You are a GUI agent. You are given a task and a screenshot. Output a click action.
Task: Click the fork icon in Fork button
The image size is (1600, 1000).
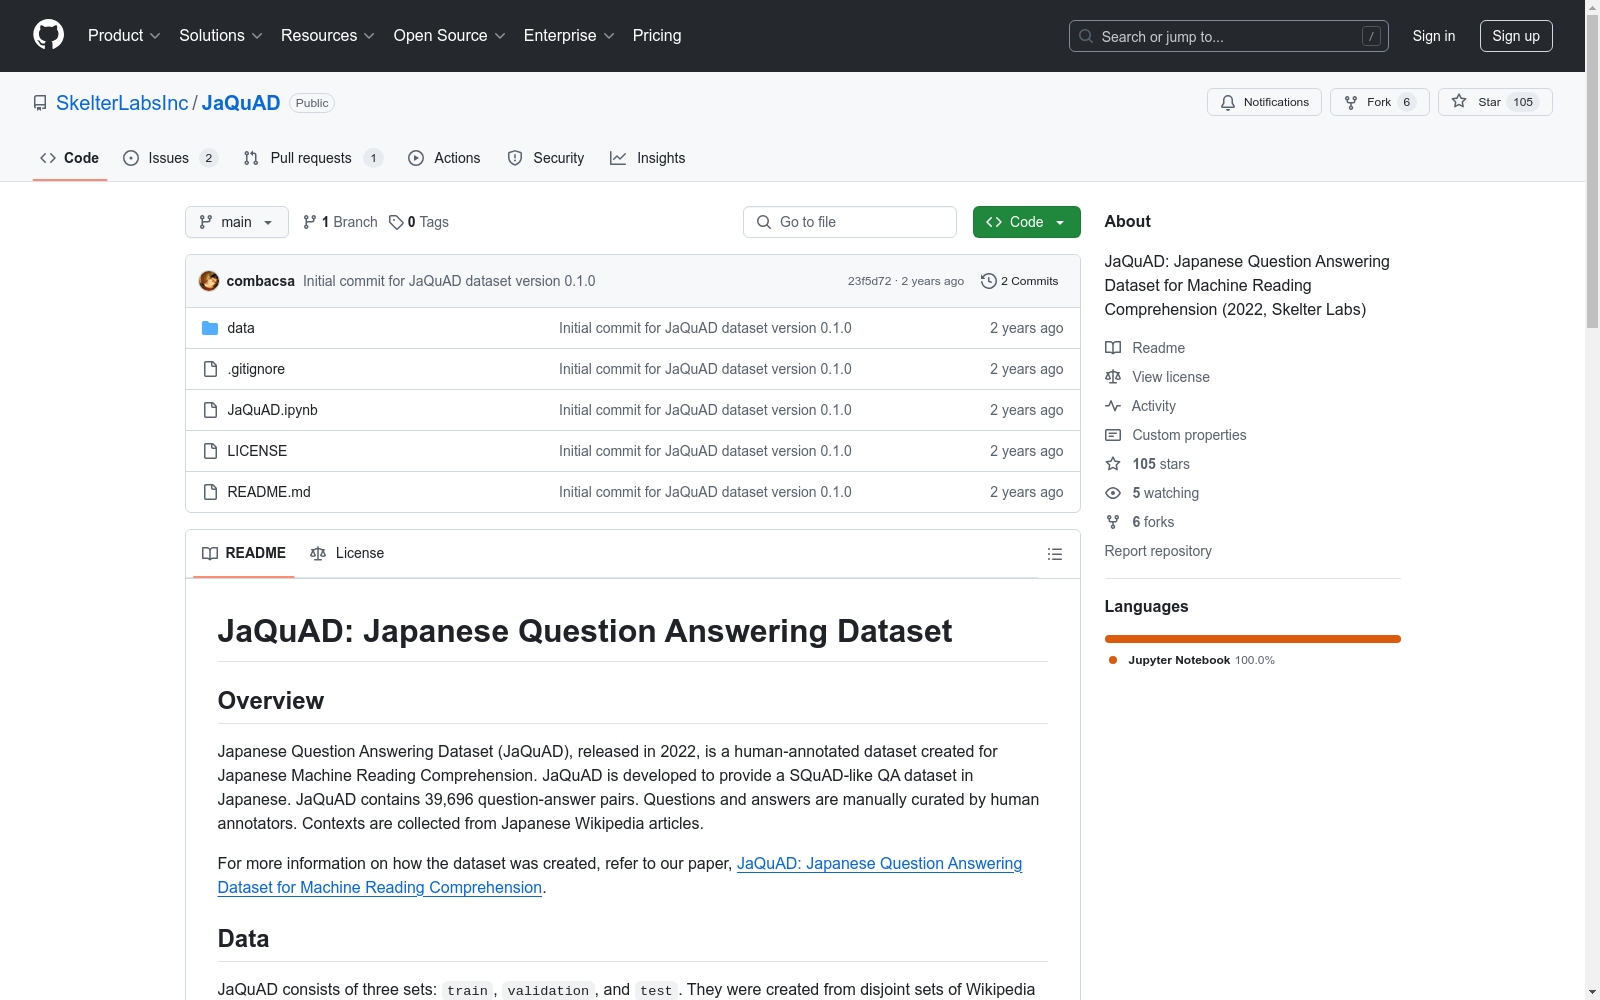coord(1351,102)
